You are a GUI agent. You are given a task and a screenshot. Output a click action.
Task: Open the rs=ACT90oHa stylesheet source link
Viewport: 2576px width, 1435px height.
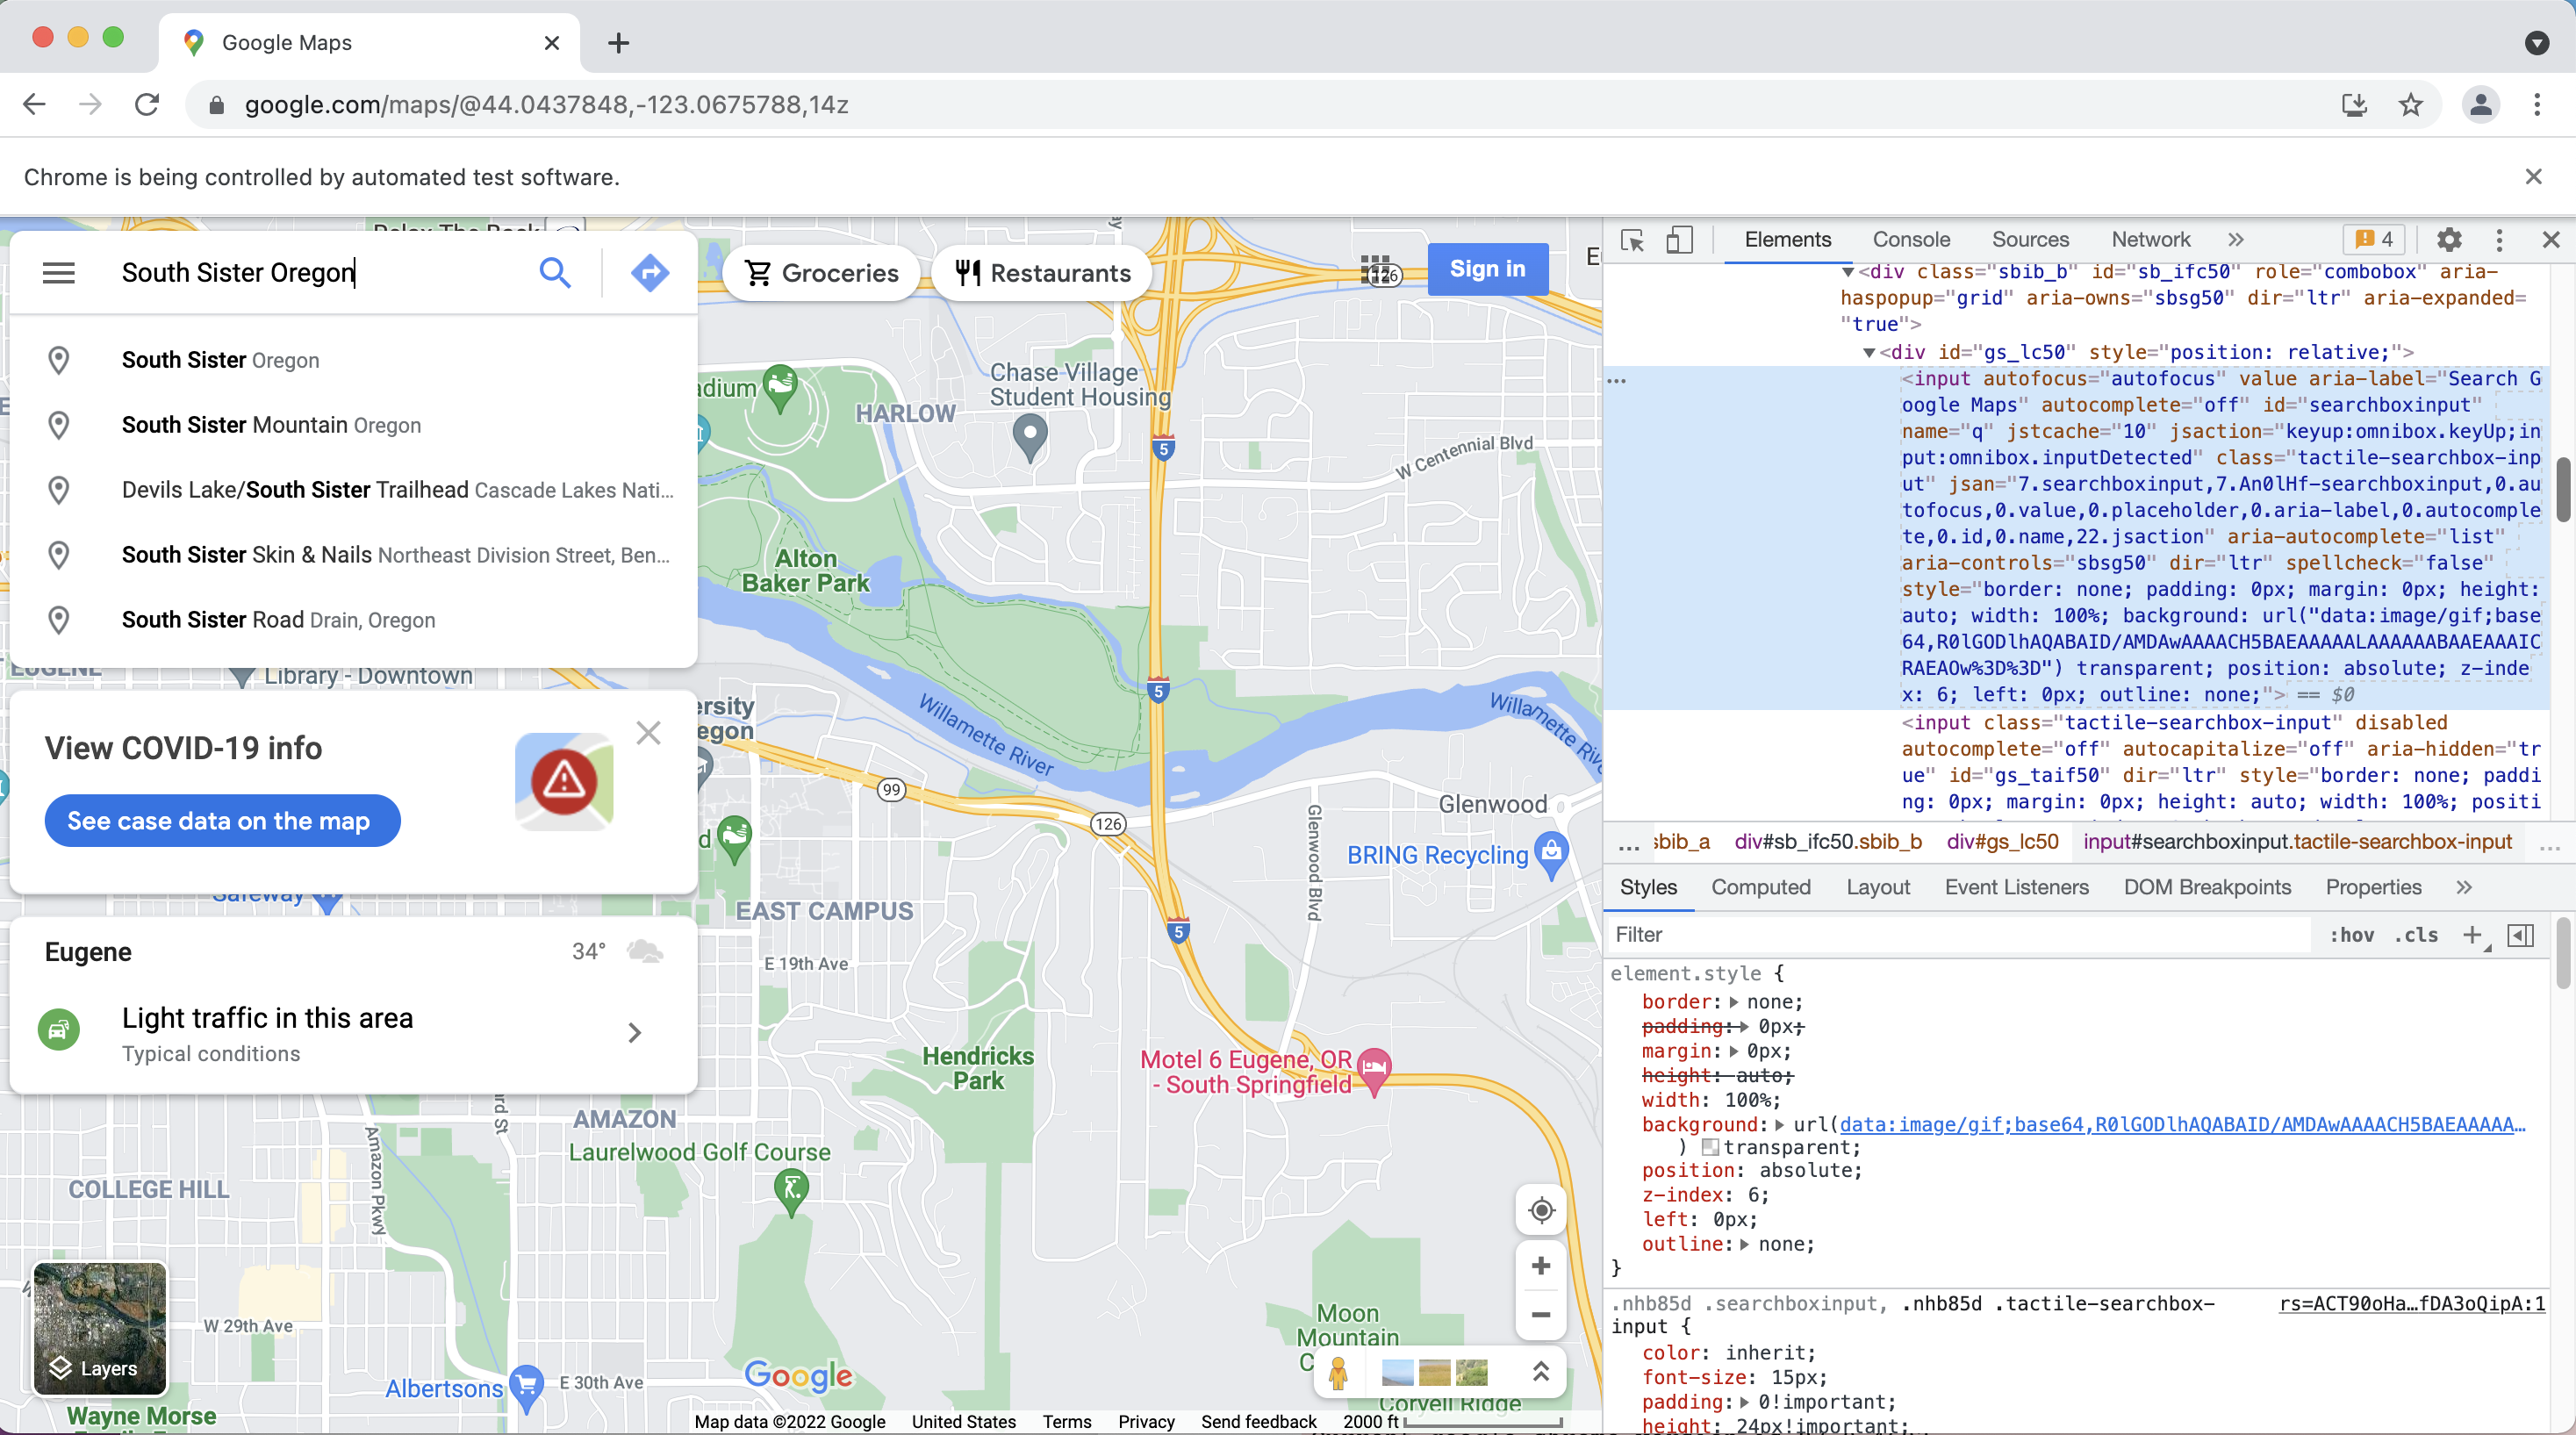(x=2412, y=1304)
